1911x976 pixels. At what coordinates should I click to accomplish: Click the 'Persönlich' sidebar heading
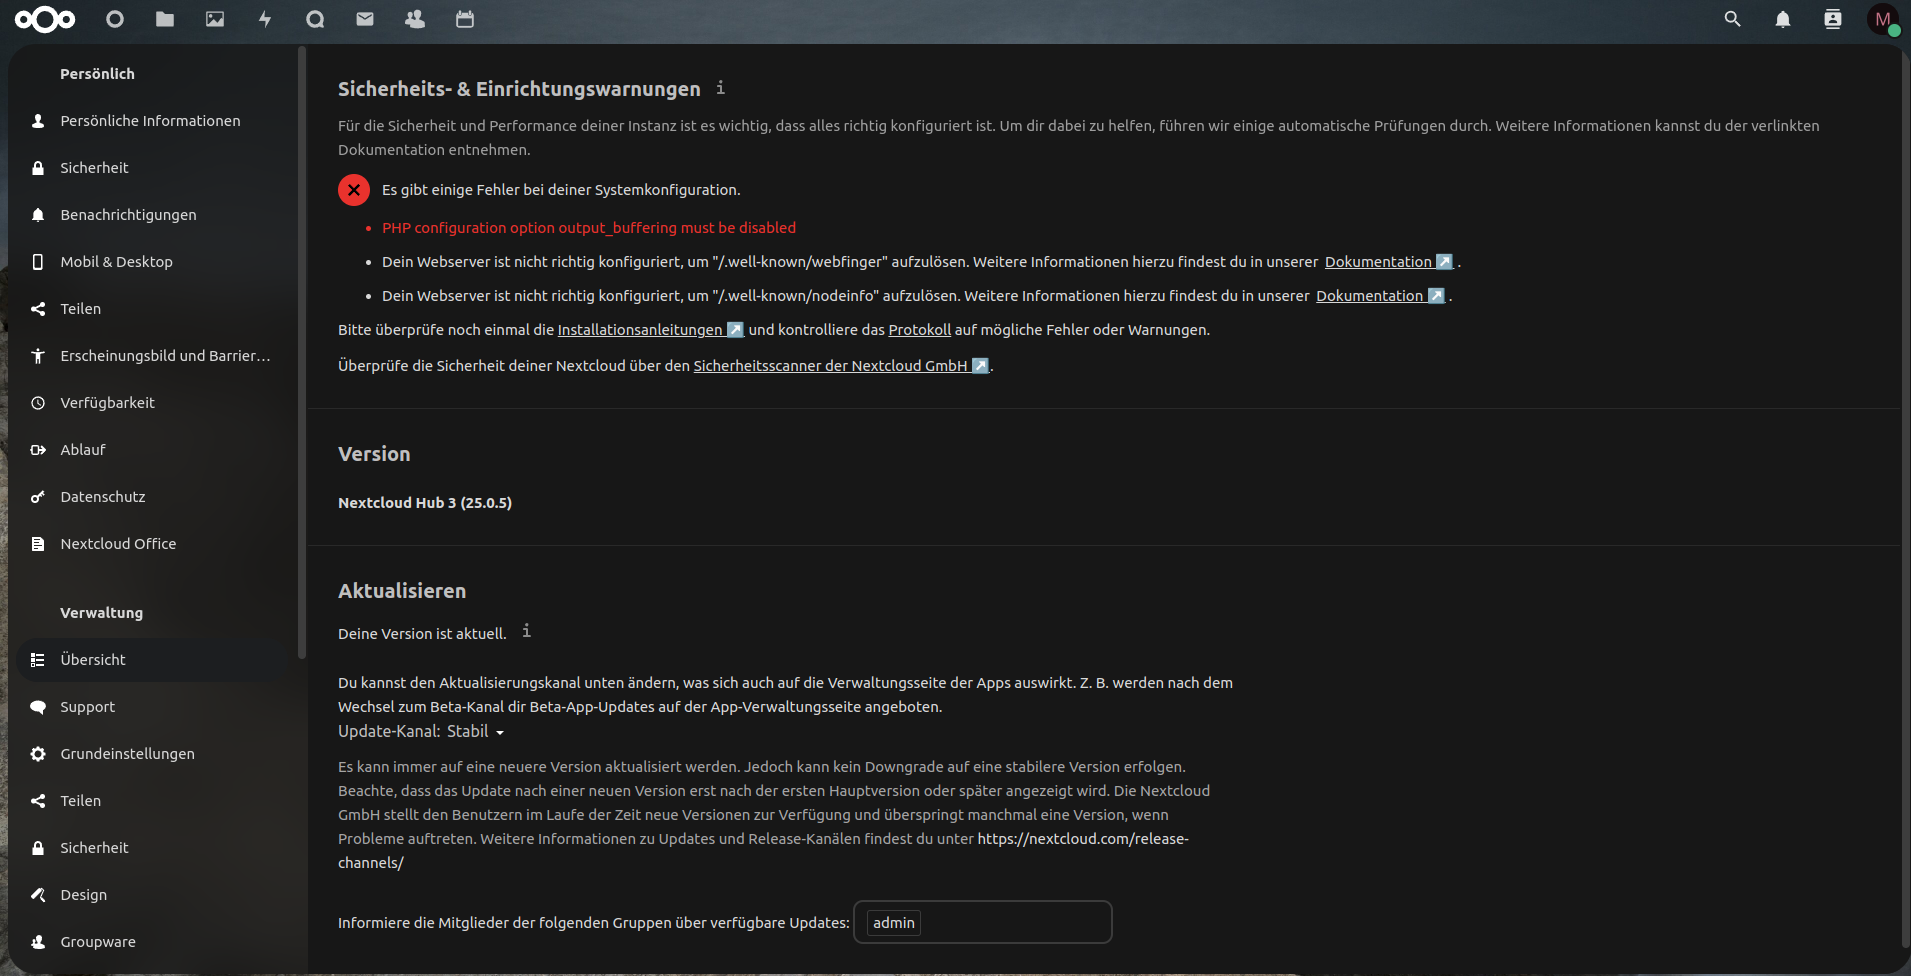pyautogui.click(x=97, y=74)
